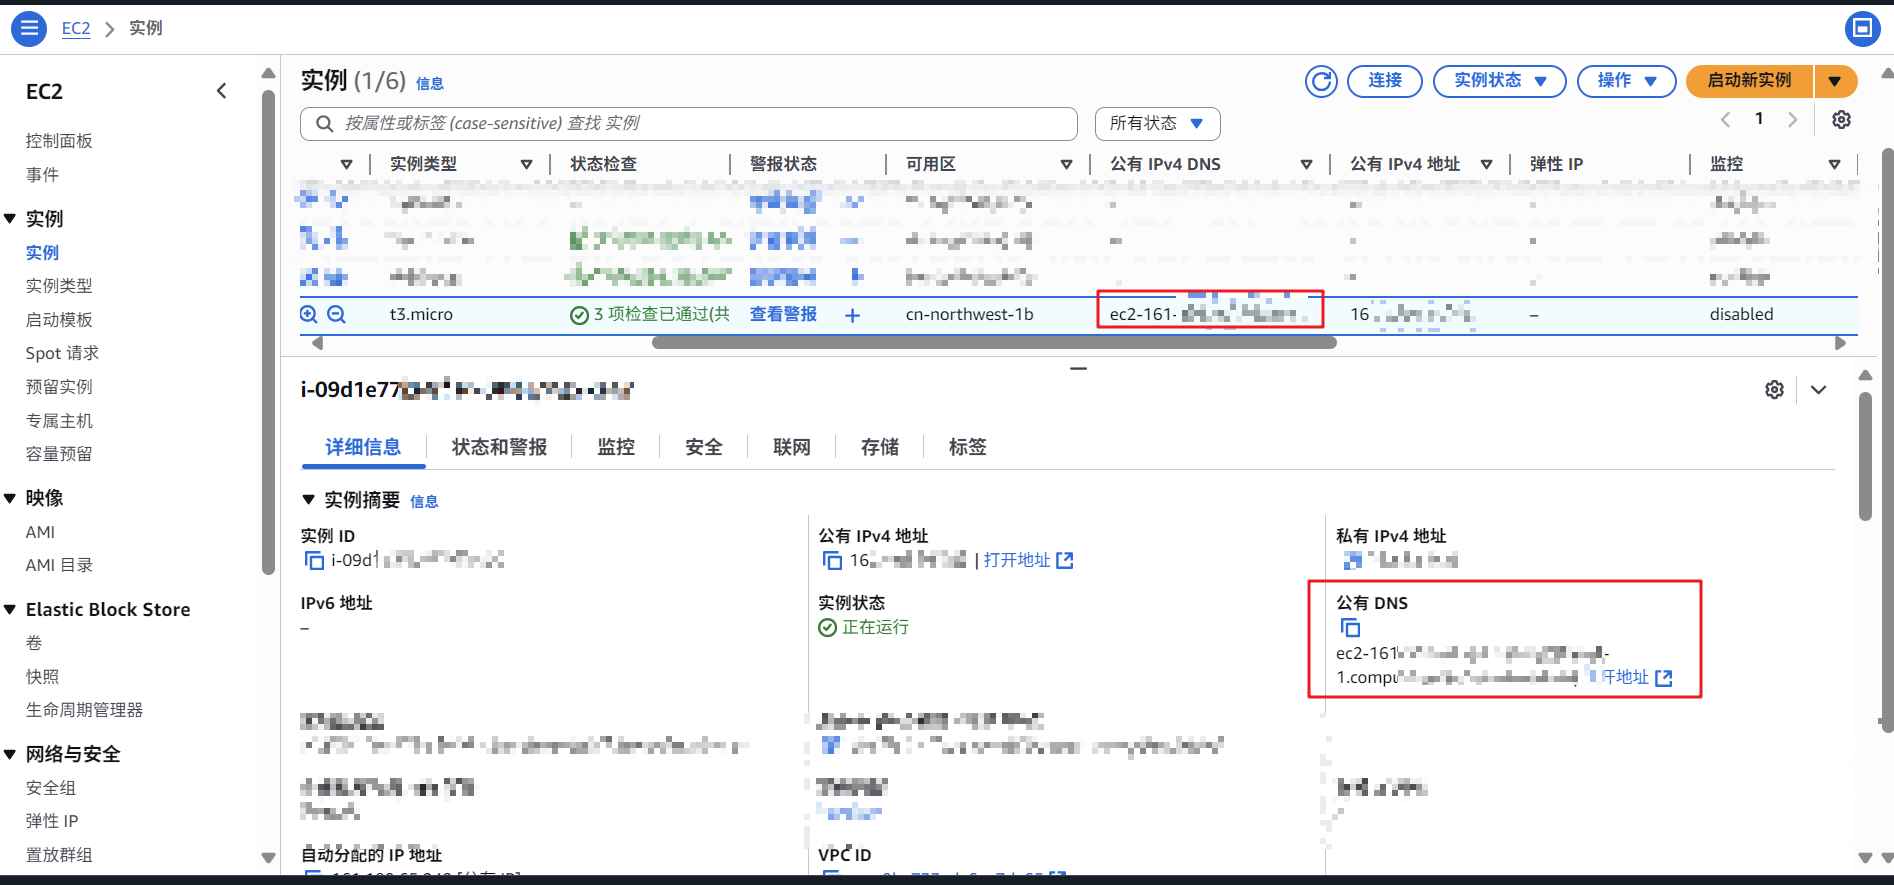Copy the 公有 DNS value
1894x885 pixels.
coord(1350,628)
